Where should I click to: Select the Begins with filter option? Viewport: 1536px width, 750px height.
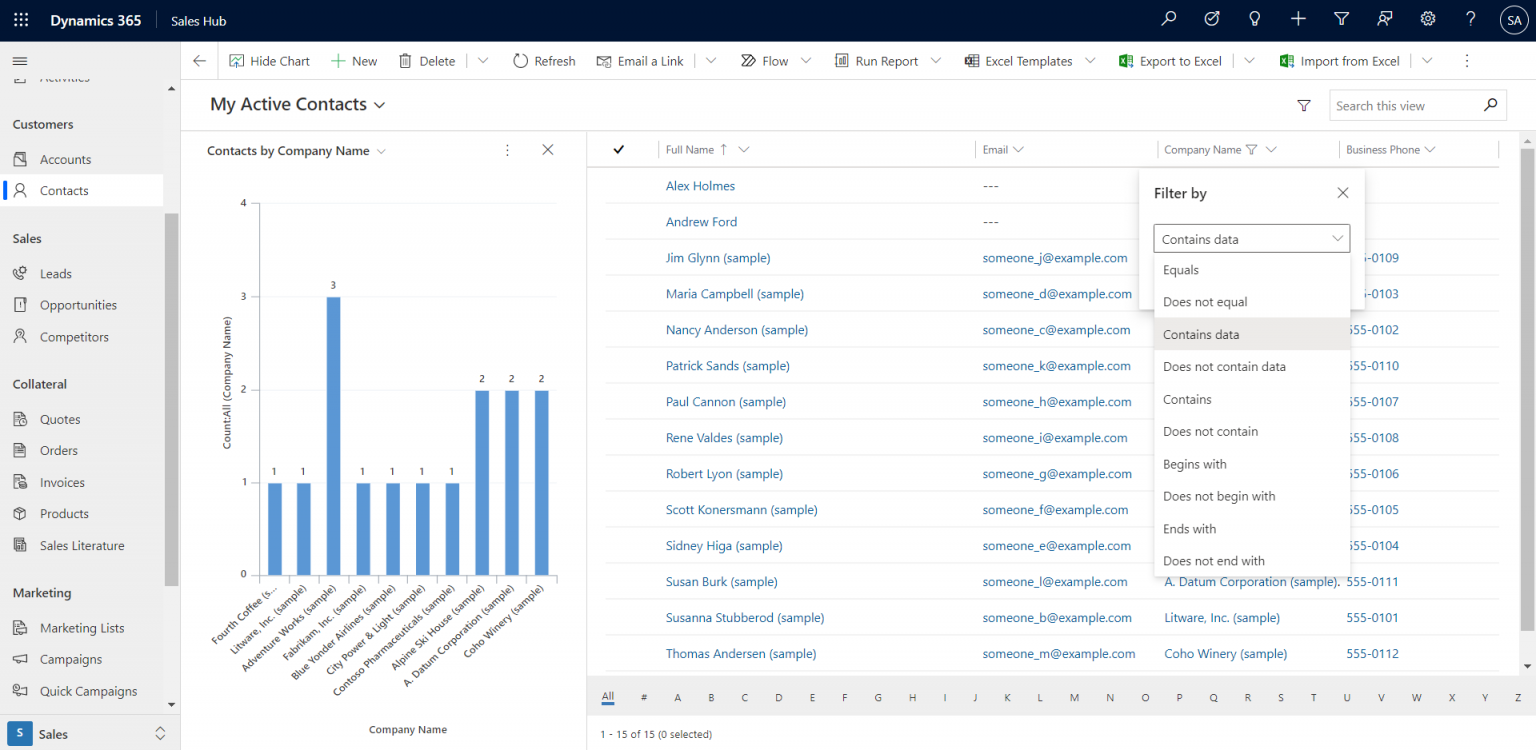[1252, 464]
